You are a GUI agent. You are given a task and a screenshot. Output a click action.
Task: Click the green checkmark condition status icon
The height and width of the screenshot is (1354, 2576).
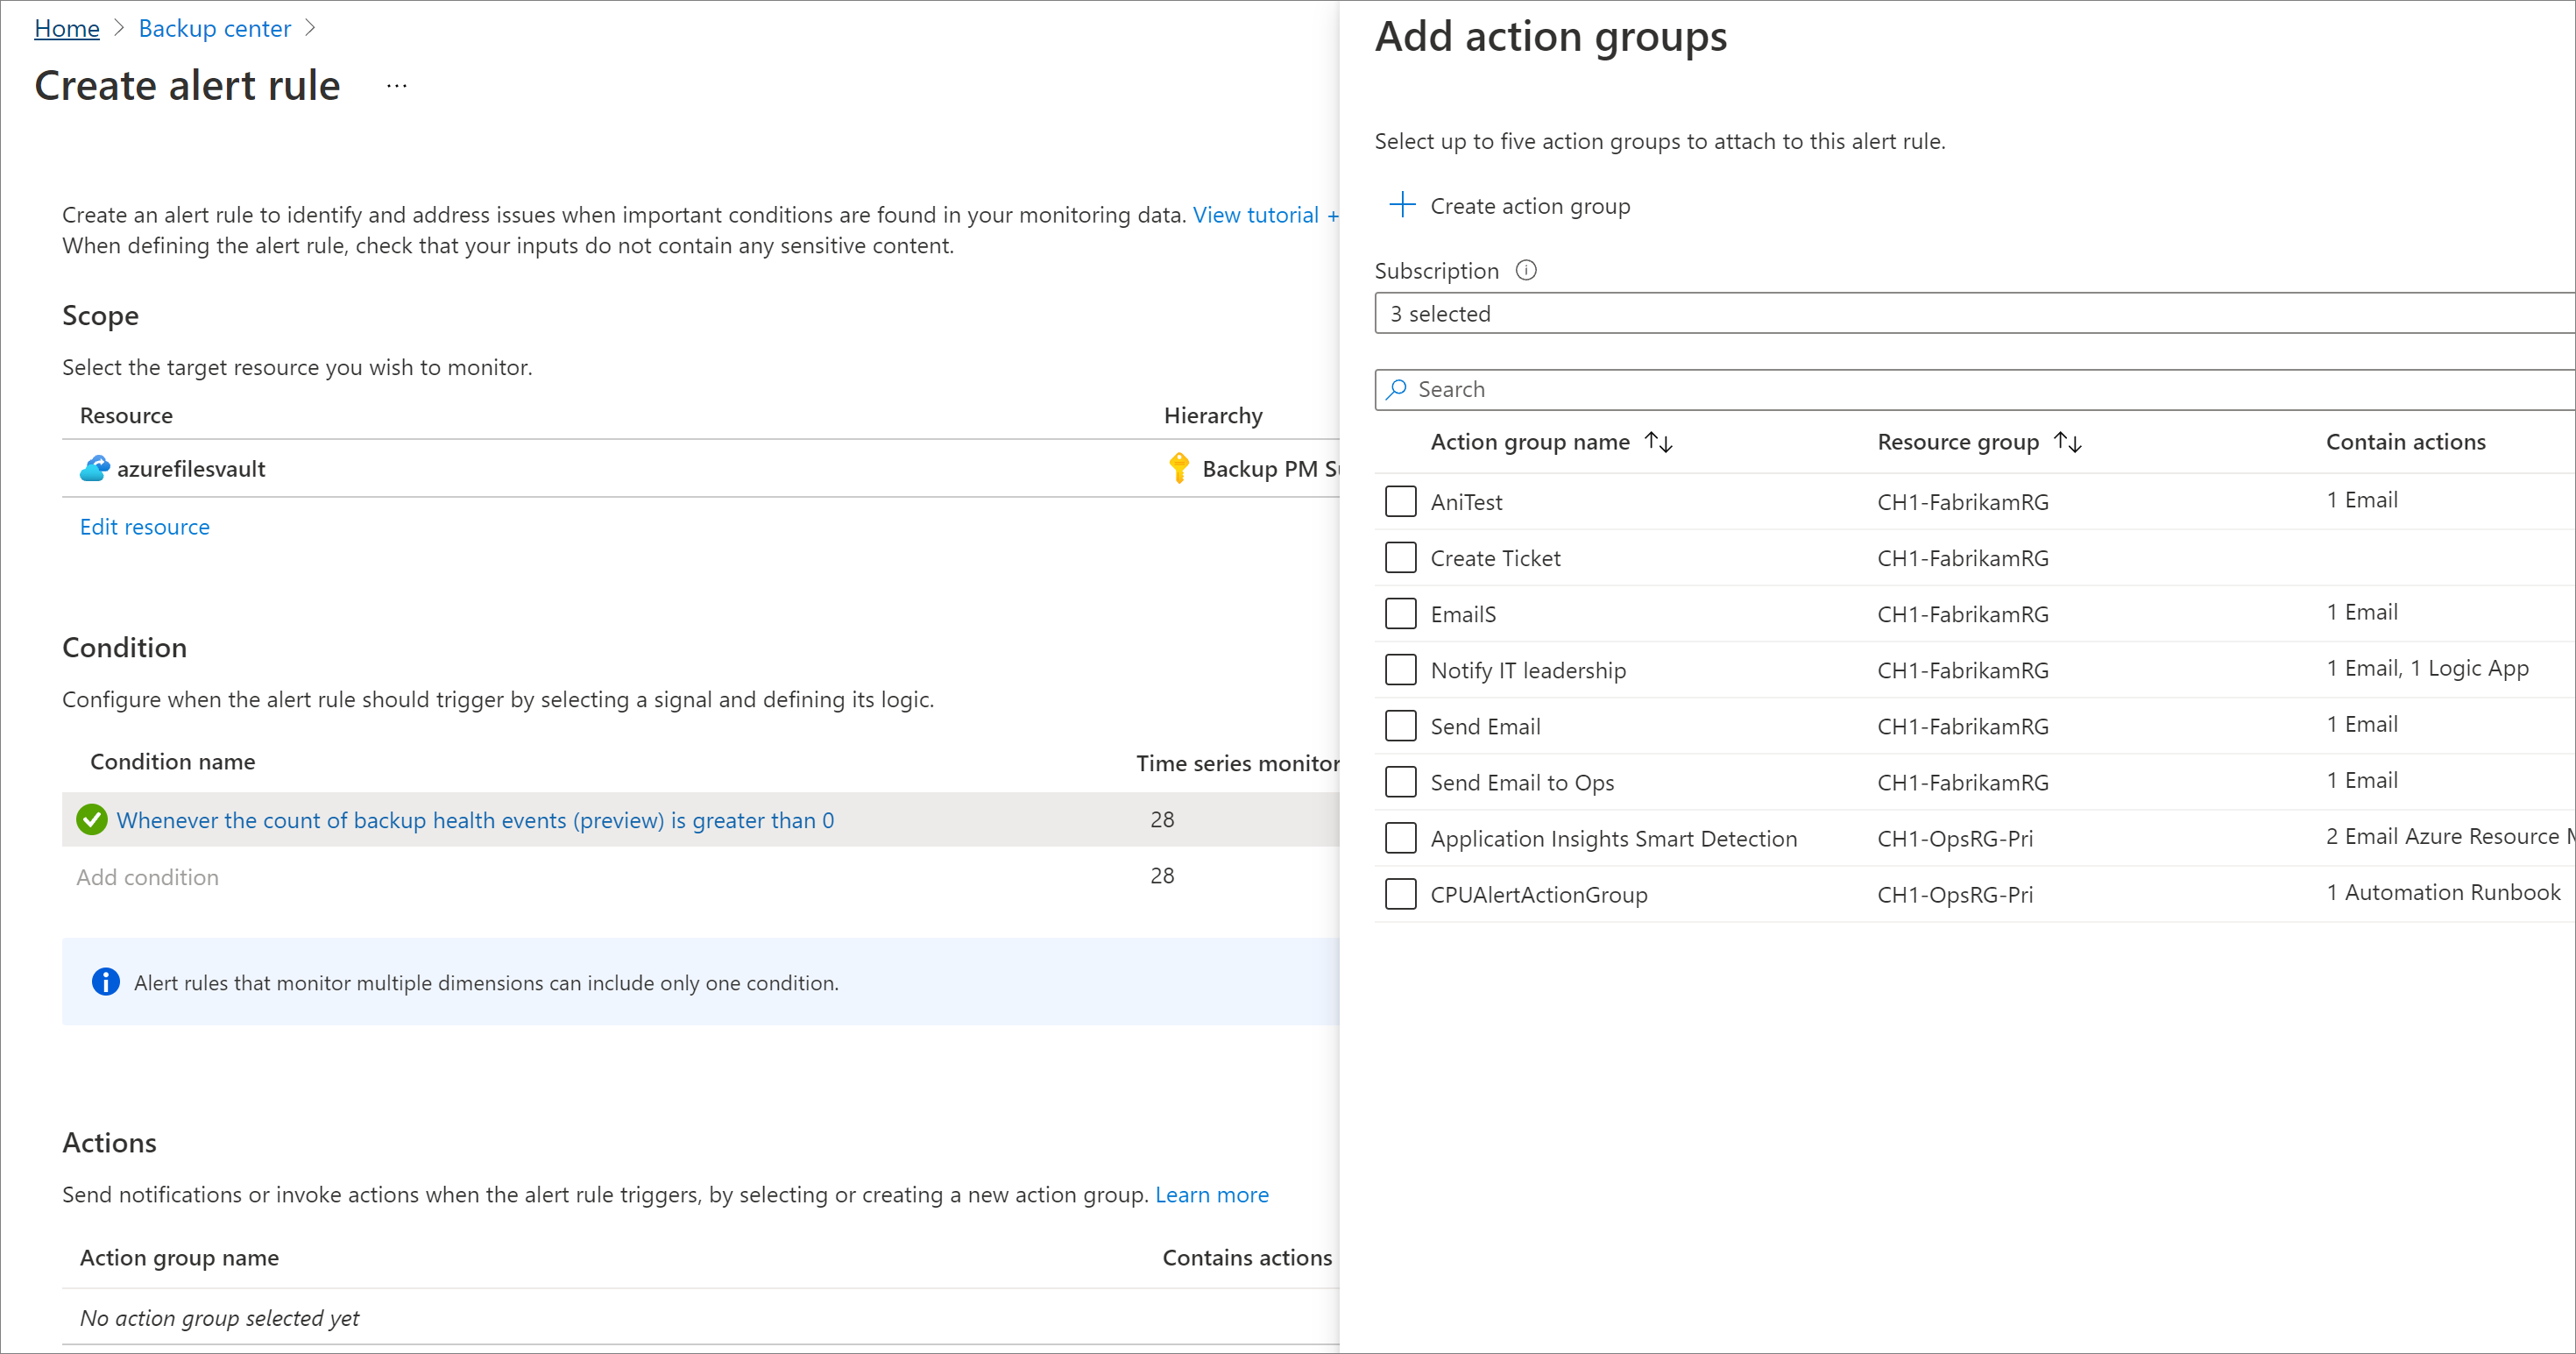pos(92,821)
